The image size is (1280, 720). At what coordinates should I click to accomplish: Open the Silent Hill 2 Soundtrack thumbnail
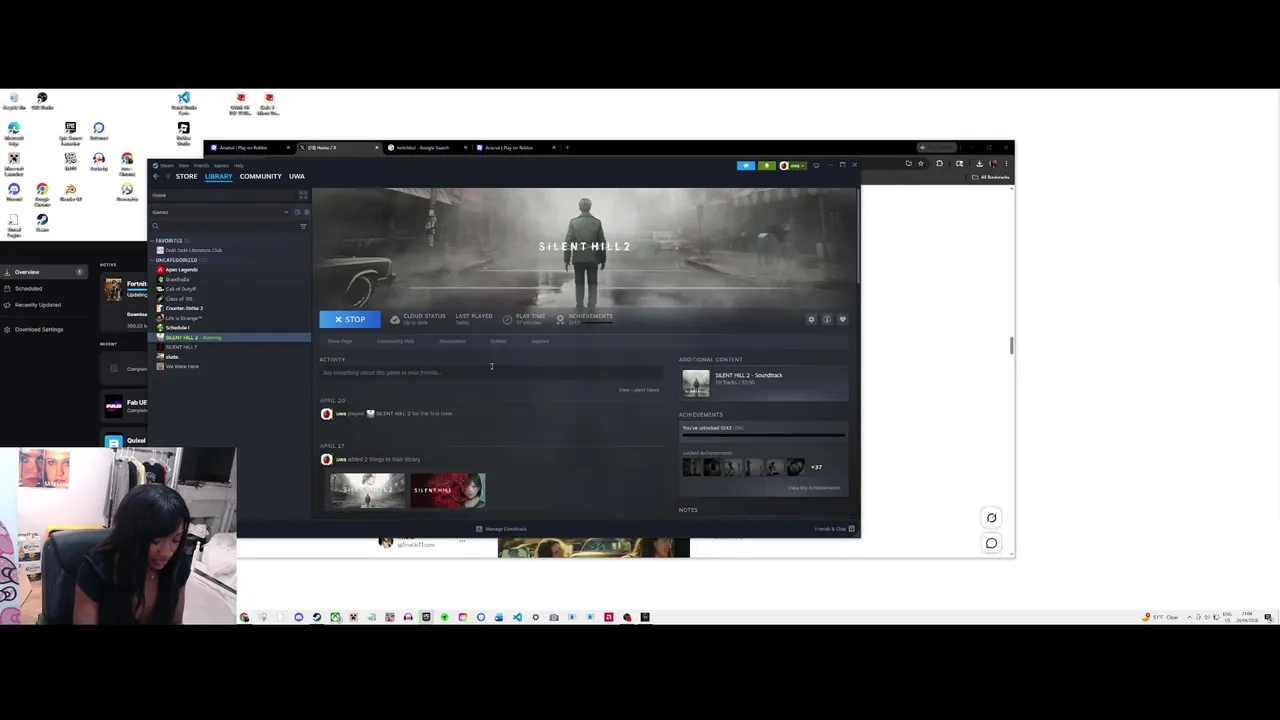tap(696, 383)
